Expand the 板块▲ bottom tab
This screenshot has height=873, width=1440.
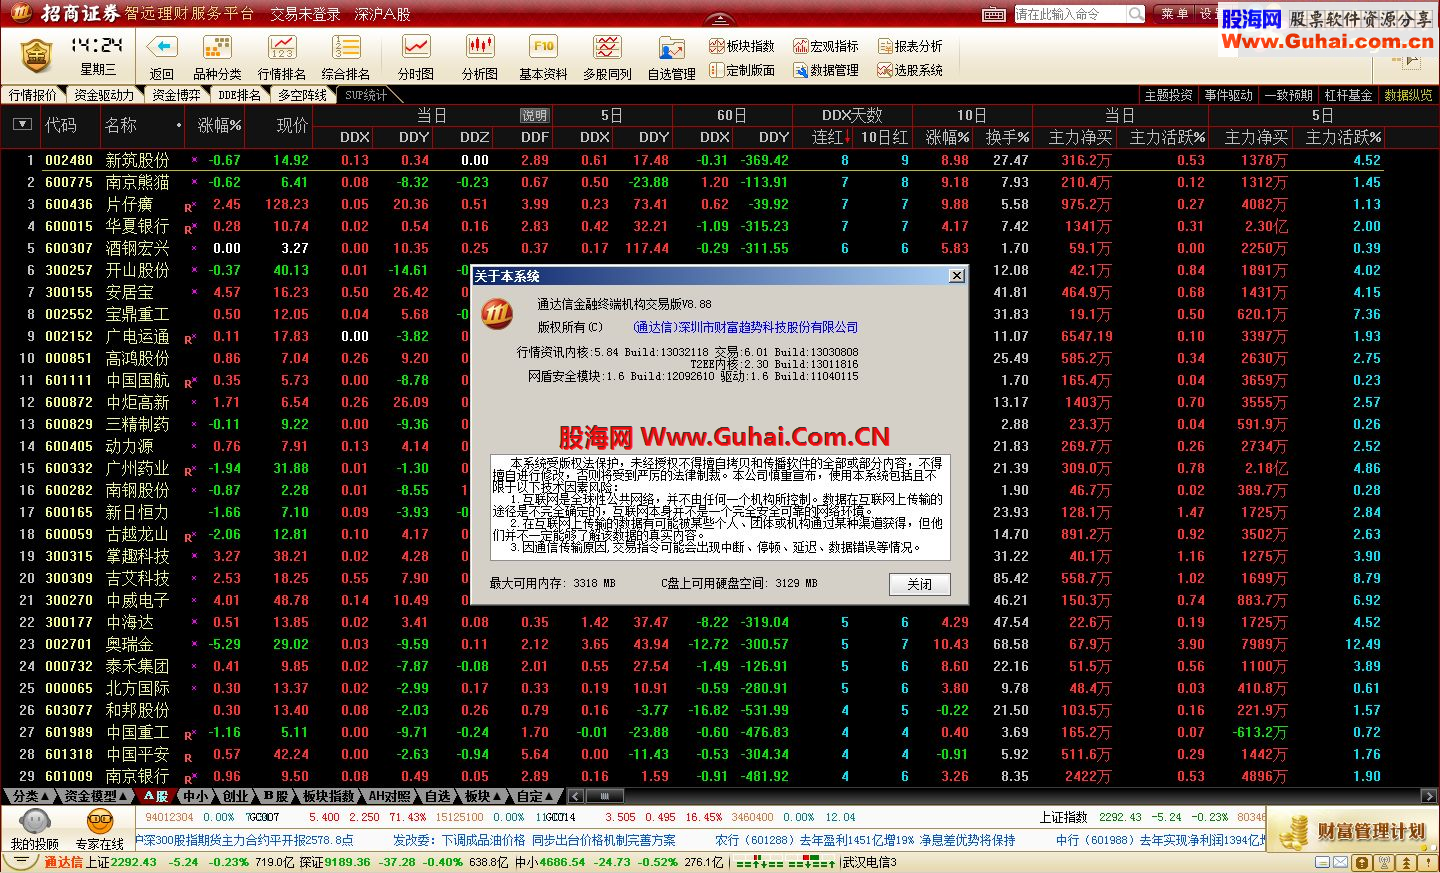pos(482,796)
